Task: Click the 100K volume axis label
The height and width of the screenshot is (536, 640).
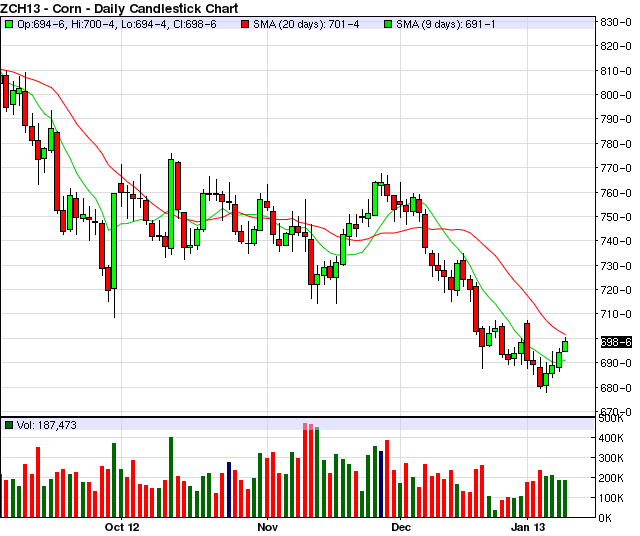Action: 611,498
